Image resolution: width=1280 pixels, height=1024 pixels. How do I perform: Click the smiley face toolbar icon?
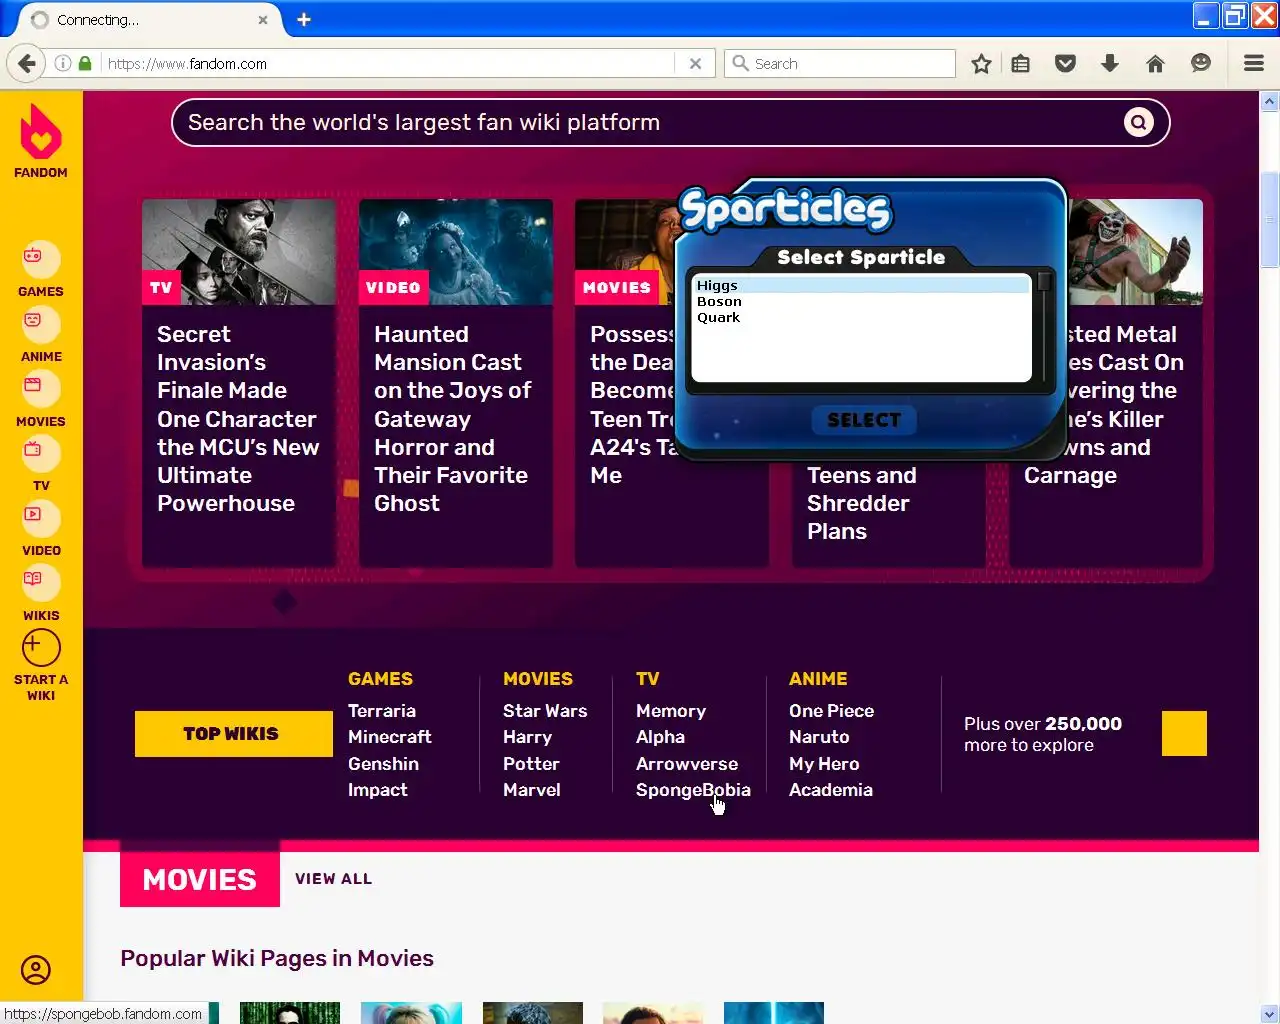(x=1201, y=64)
